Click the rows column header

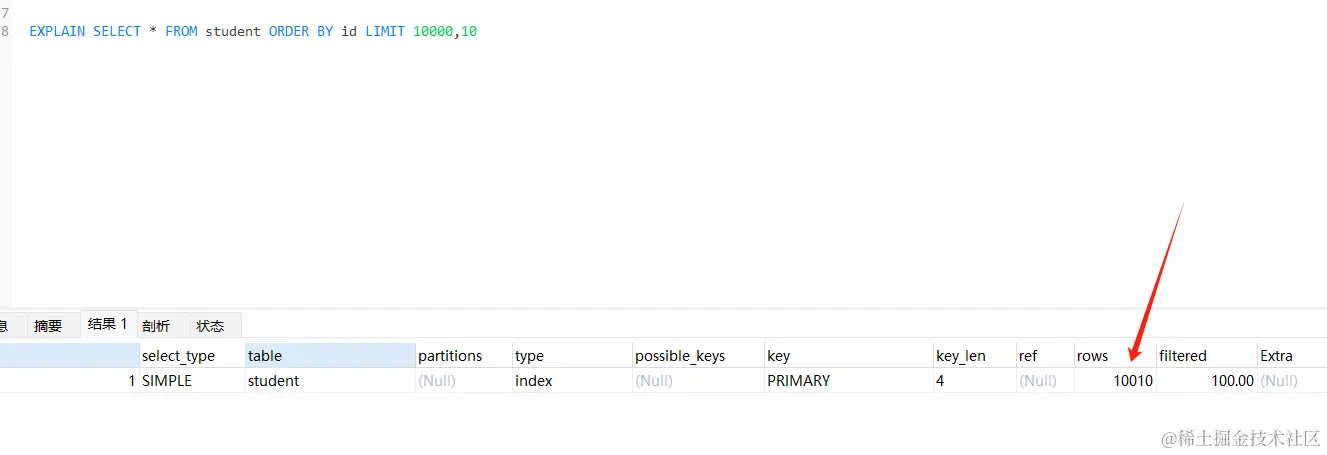[x=1092, y=356]
